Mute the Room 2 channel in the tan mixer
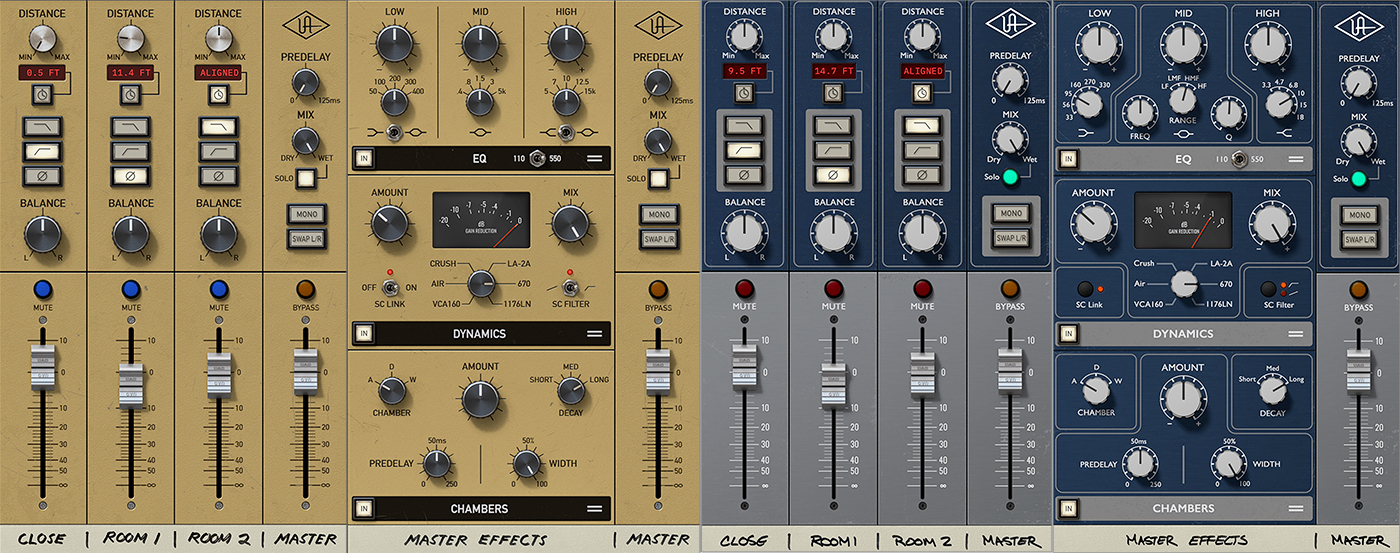This screenshot has width=1400, height=553. [219, 289]
